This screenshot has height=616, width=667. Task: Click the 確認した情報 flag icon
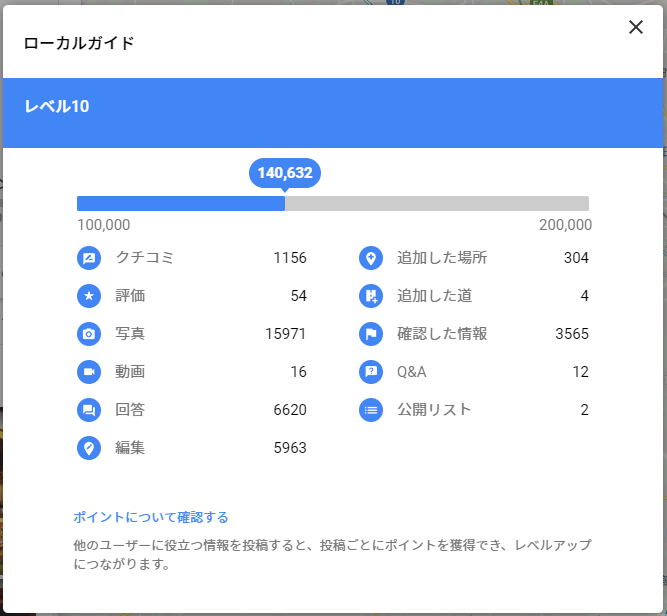(371, 334)
